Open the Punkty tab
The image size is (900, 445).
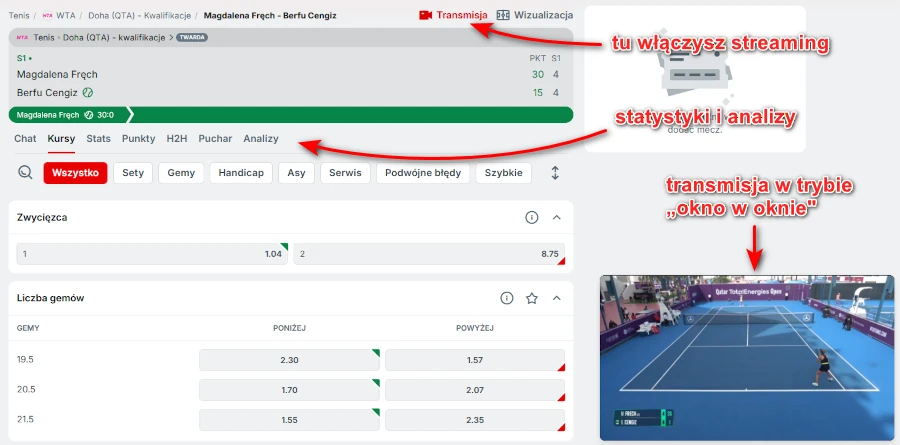[x=138, y=138]
